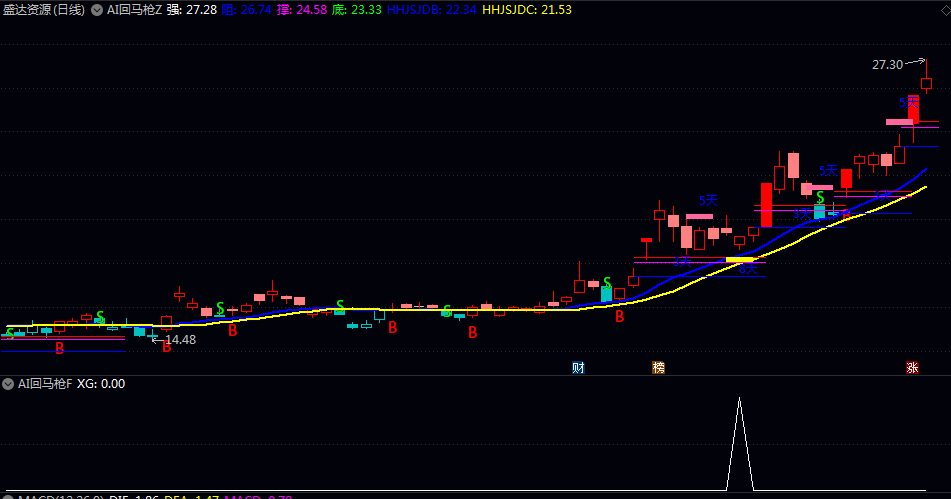This screenshot has height=499, width=951.
Task: Click the 财 financial report marker icon
Action: (x=578, y=367)
